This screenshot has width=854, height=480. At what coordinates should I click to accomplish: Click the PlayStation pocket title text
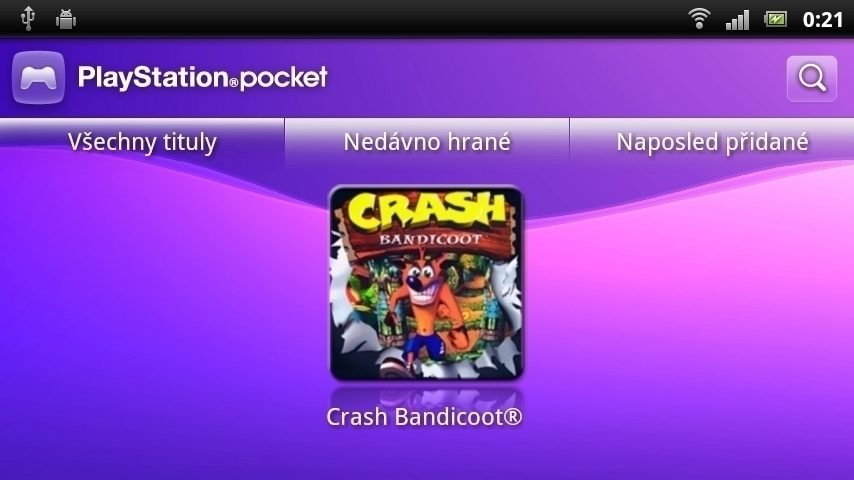[x=203, y=77]
